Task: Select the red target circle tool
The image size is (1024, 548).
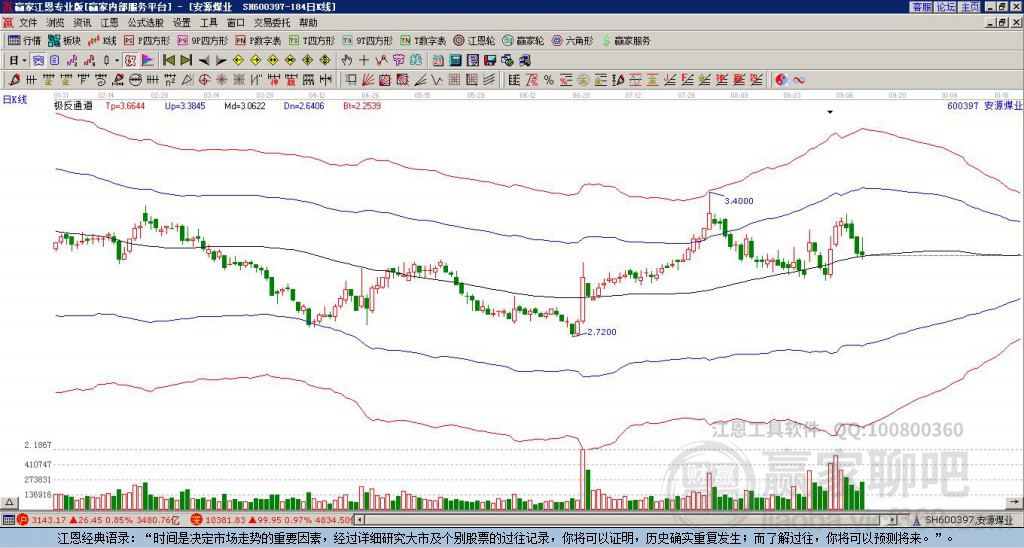Action: (204, 80)
